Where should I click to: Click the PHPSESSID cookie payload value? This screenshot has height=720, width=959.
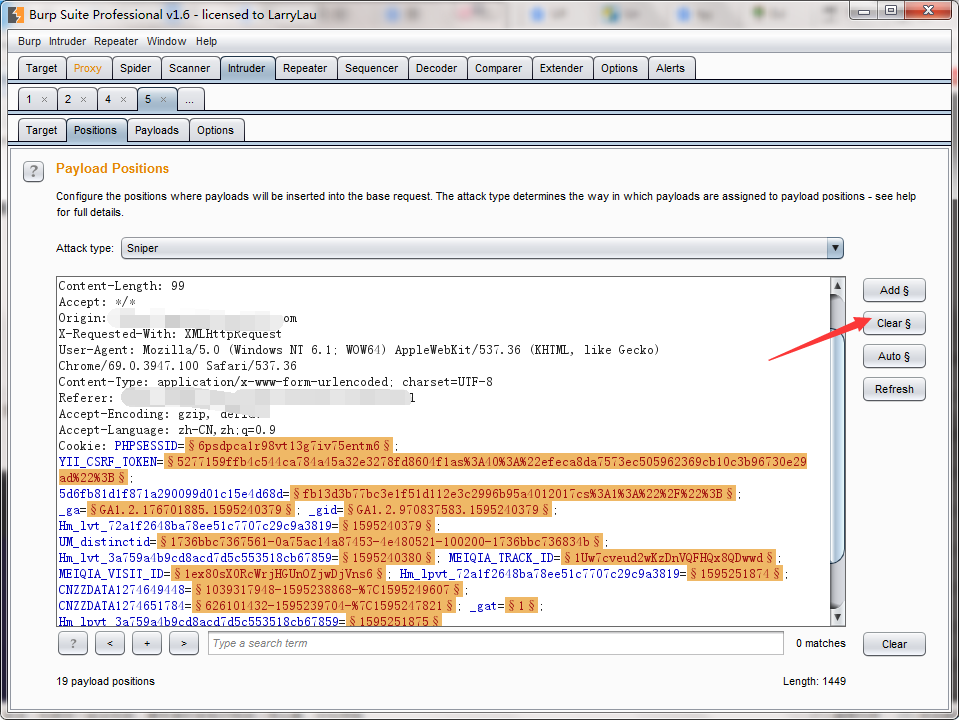289,446
